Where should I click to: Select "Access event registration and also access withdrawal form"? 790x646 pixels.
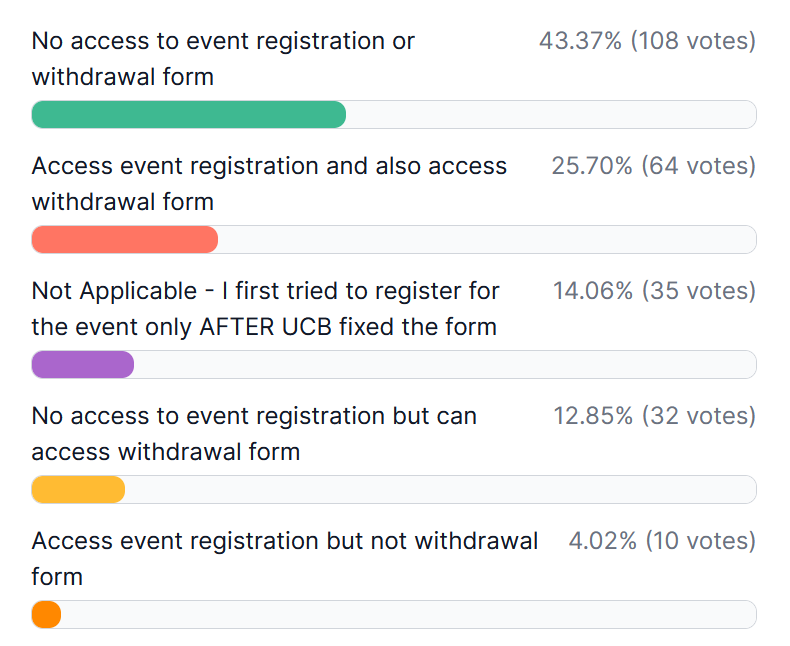269,184
